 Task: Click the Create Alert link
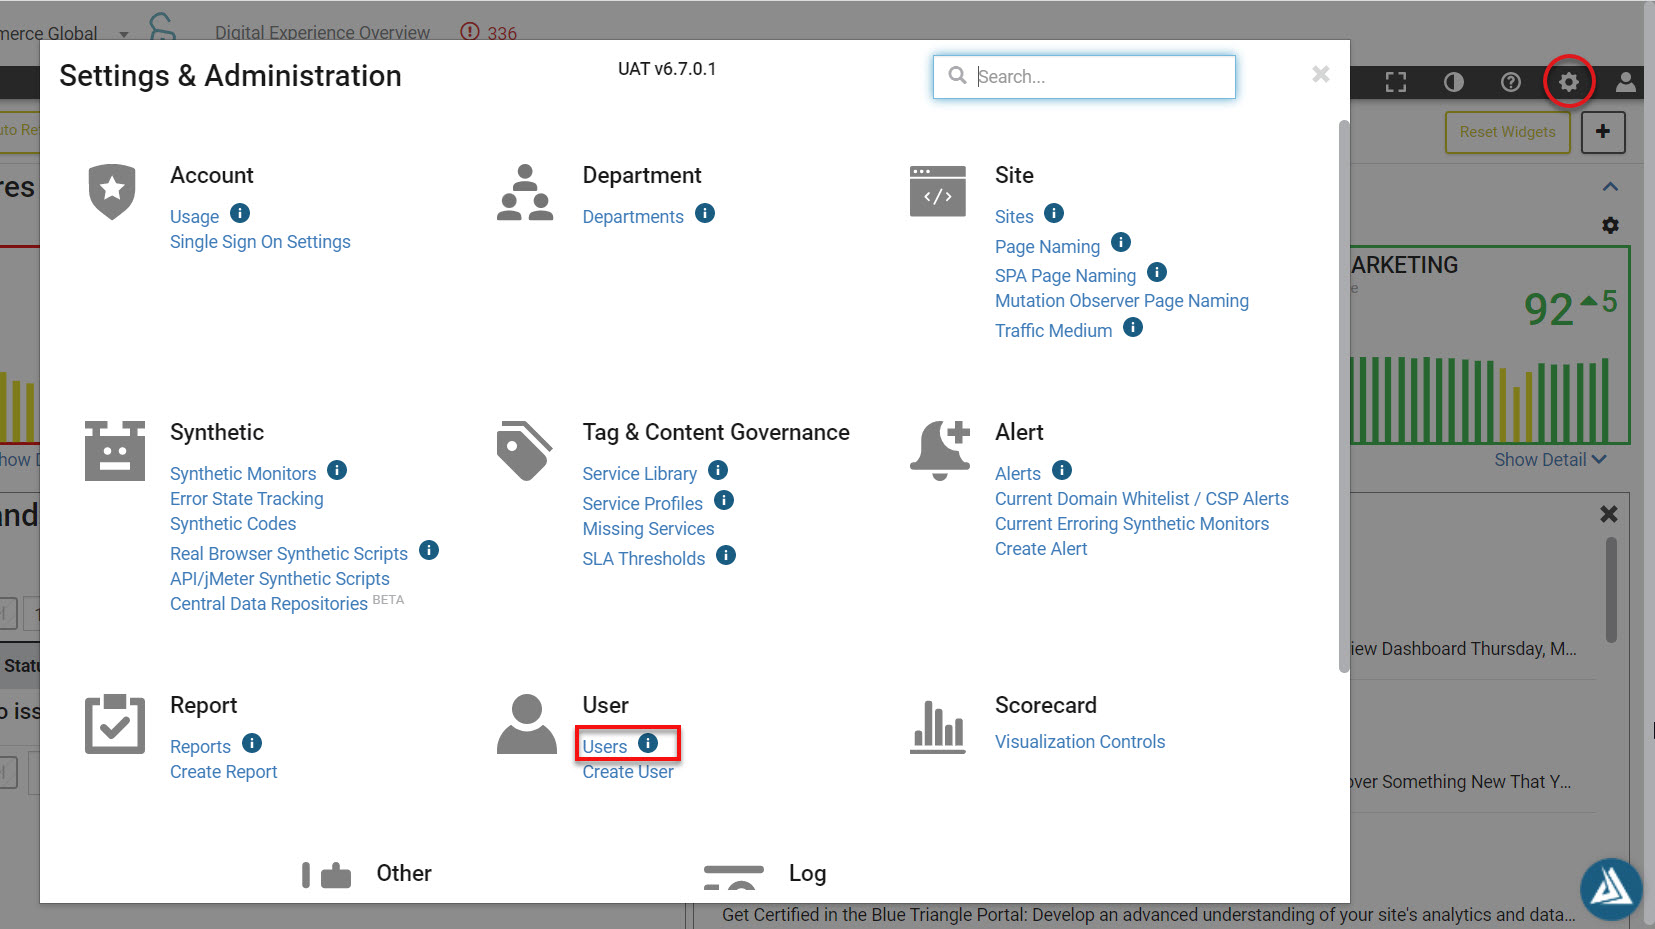[1041, 549]
